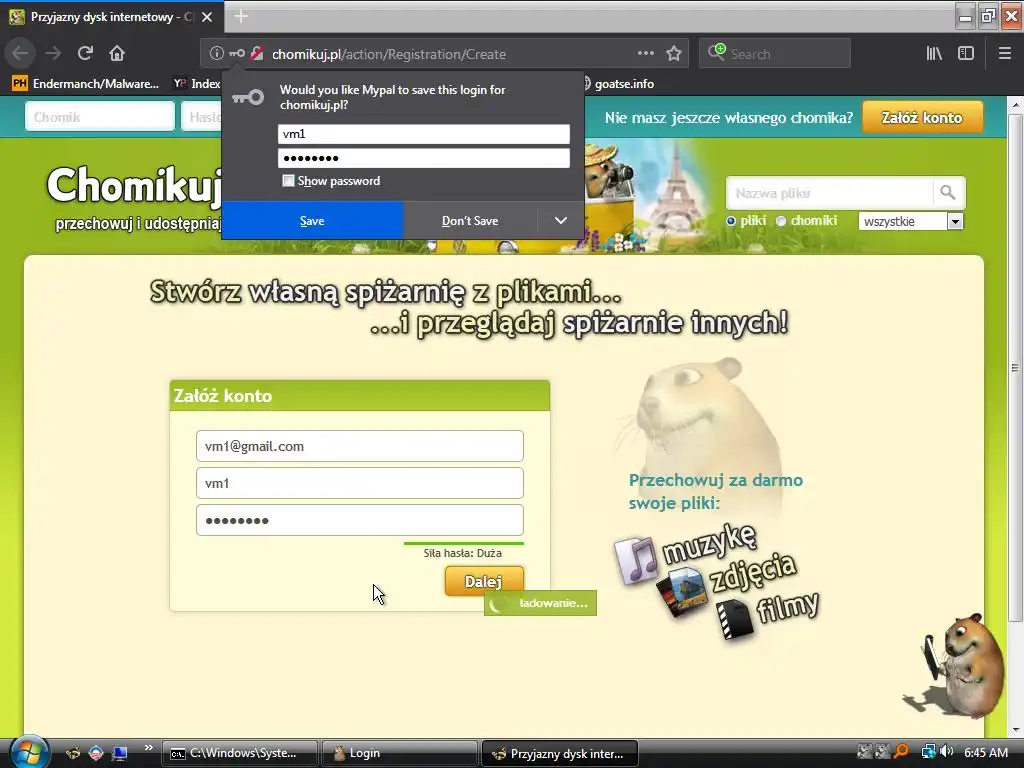Click the Don't Save button
This screenshot has width=1024, height=768.
coord(470,221)
